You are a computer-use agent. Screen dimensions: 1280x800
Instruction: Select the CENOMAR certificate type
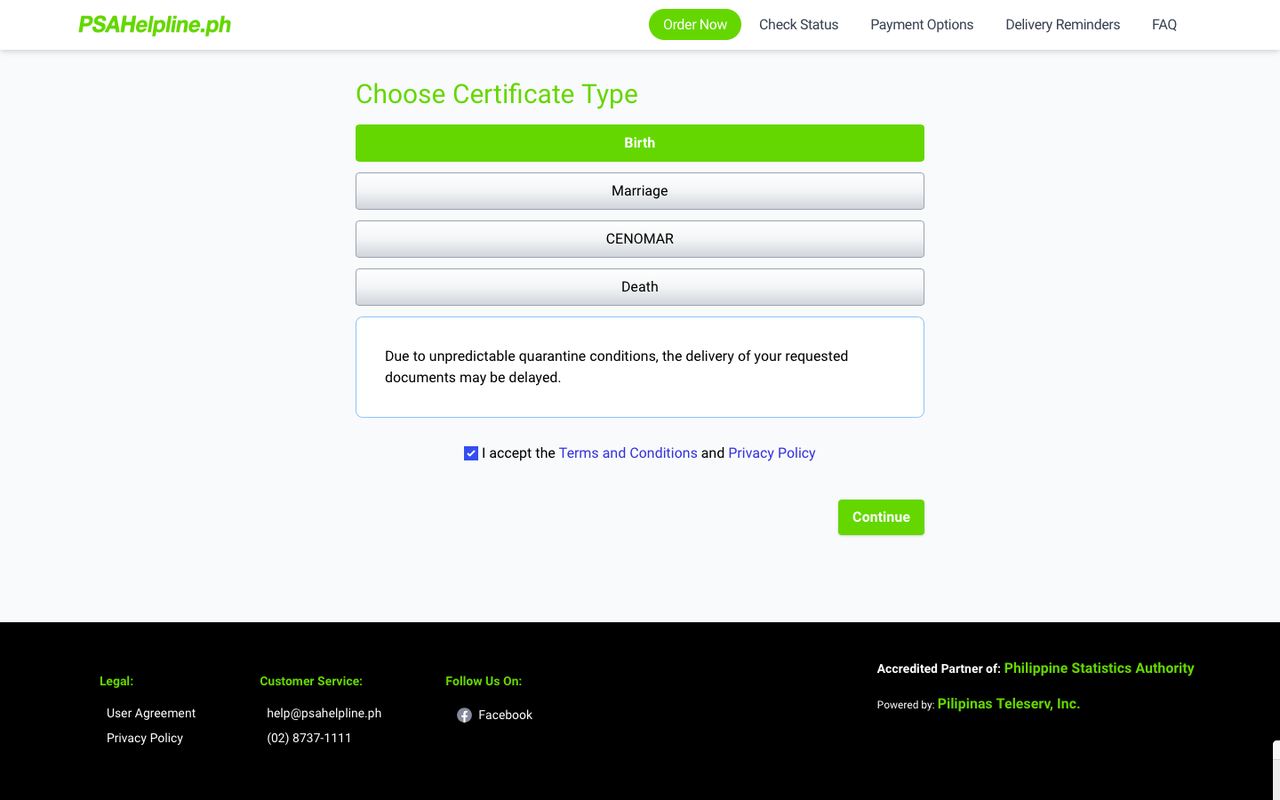click(640, 239)
